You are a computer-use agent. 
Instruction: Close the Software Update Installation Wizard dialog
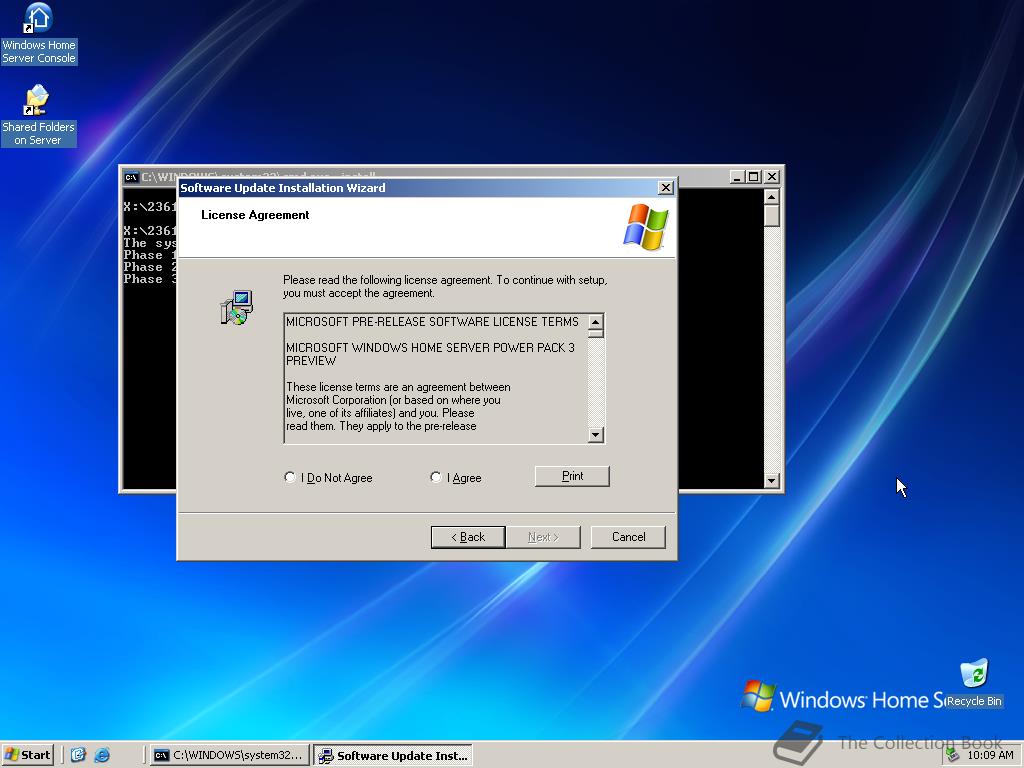pos(665,188)
